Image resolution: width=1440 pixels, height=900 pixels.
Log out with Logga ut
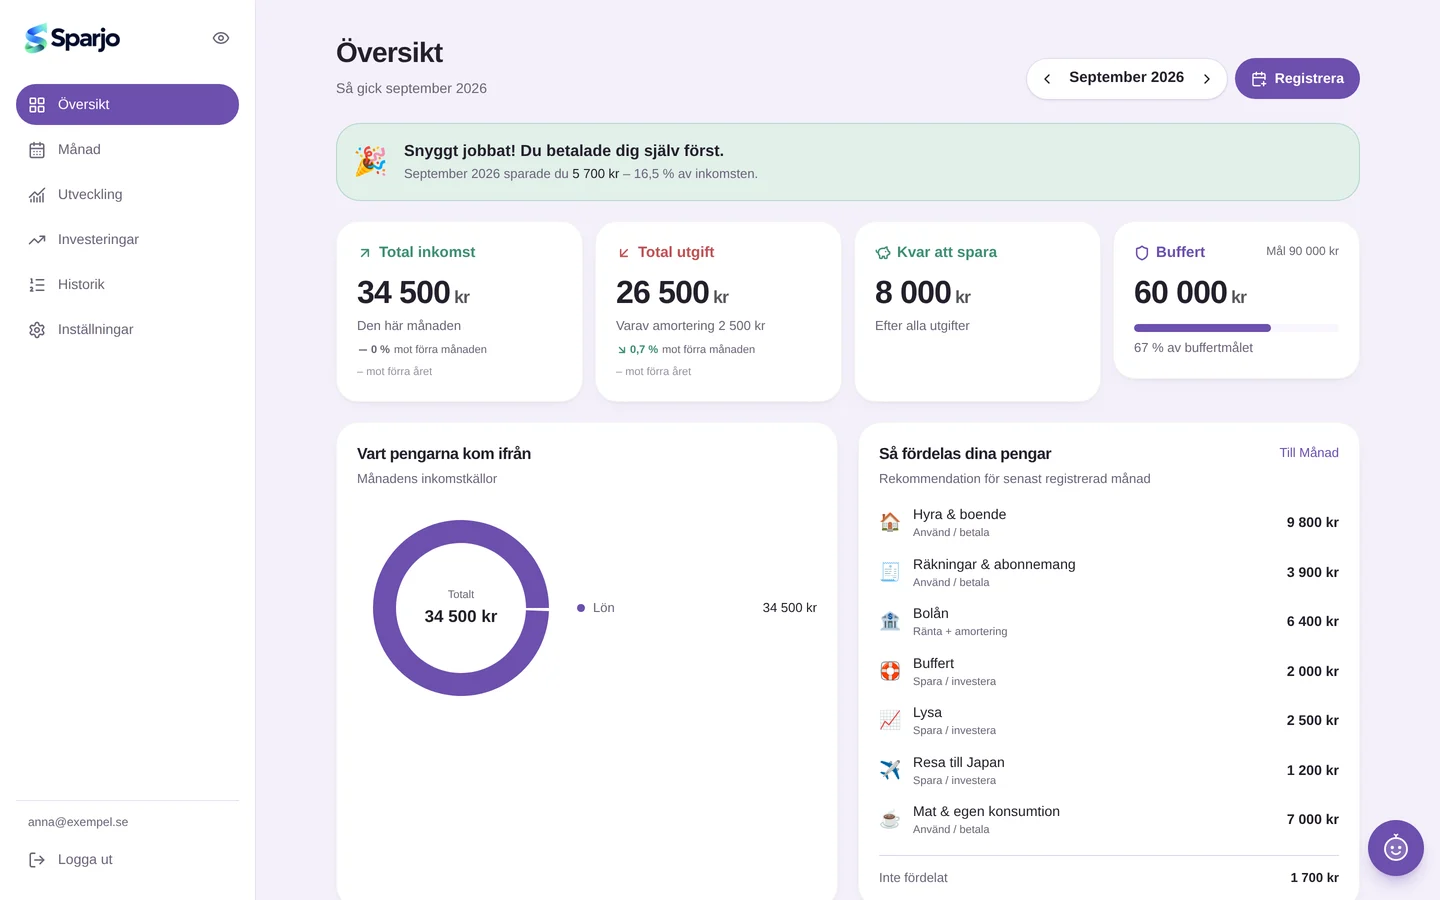127,859
